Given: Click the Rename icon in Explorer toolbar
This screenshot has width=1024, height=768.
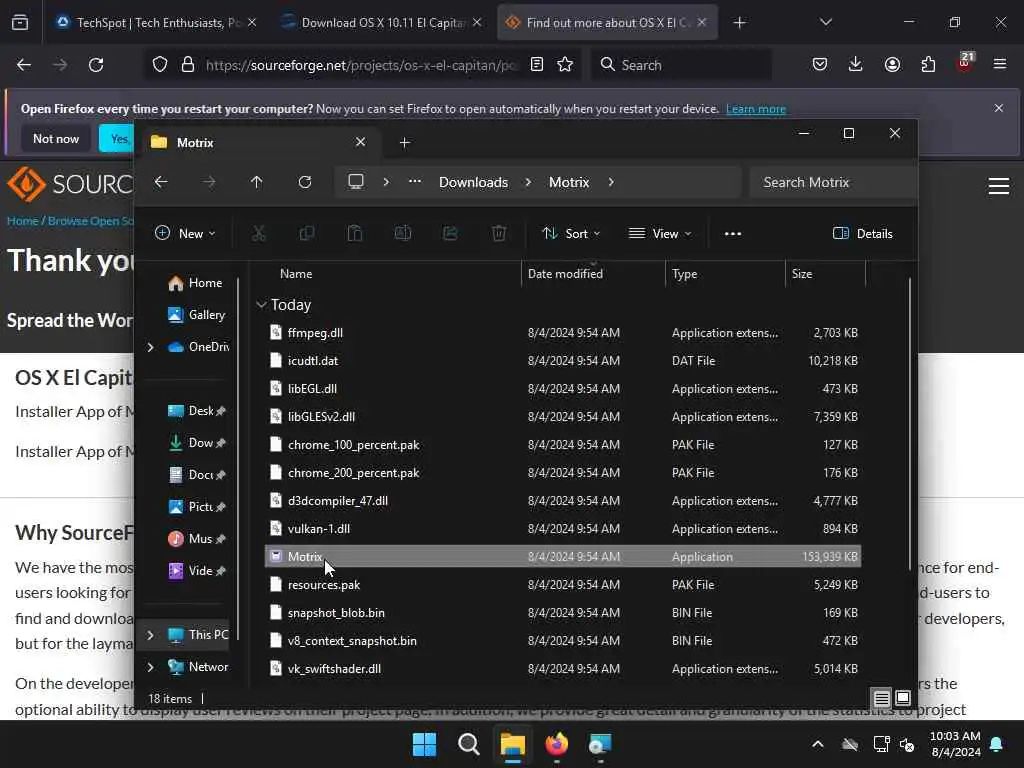Looking at the screenshot, I should pos(402,233).
